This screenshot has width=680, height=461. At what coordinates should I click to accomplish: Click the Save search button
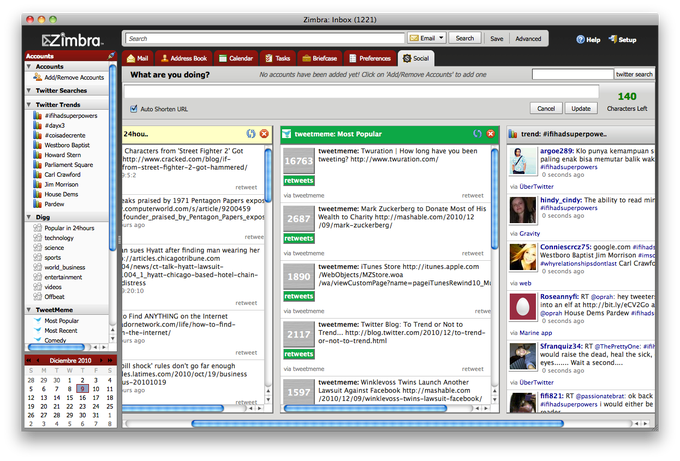click(497, 39)
